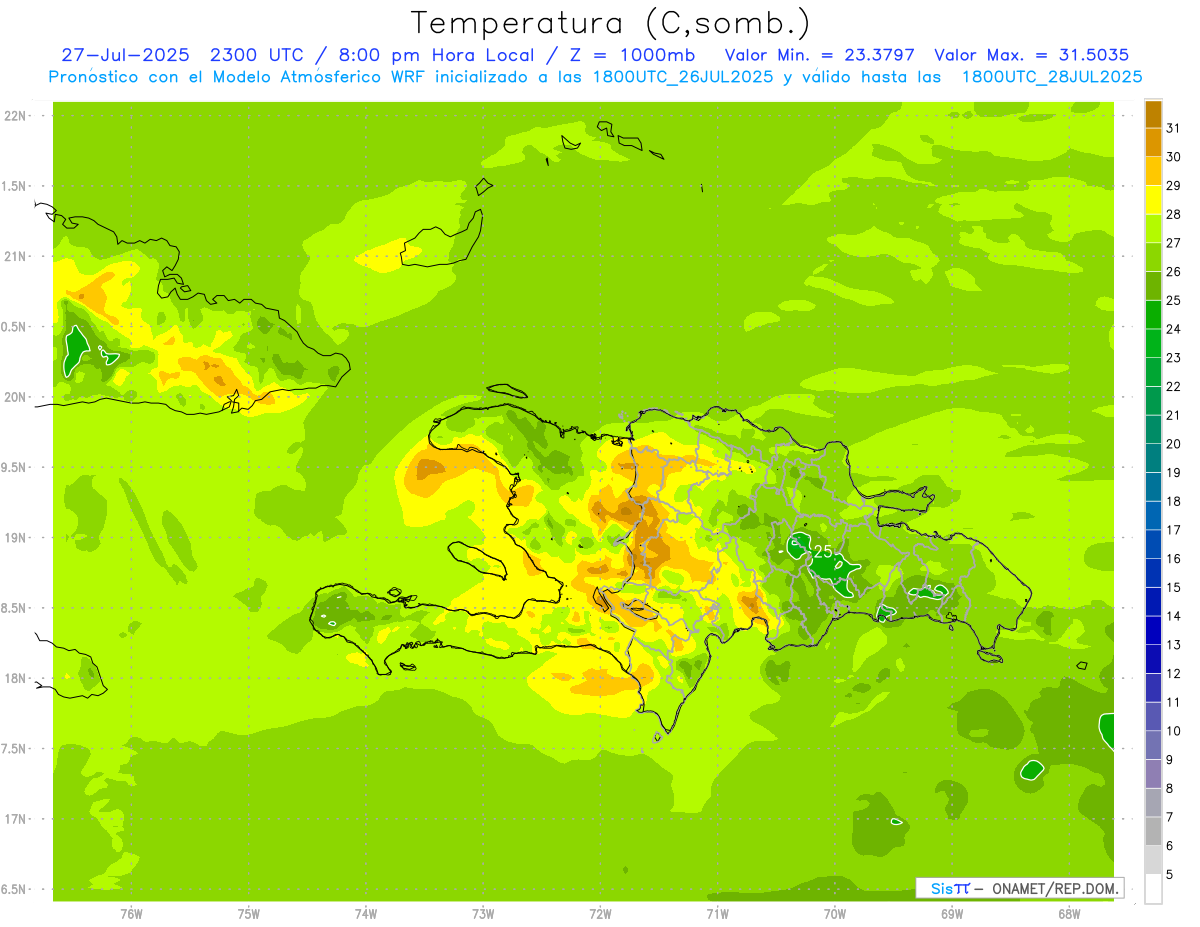Image resolution: width=1200 pixels, height=927 pixels.
Task: Click the '72W' longitude axis label
Action: [600, 914]
